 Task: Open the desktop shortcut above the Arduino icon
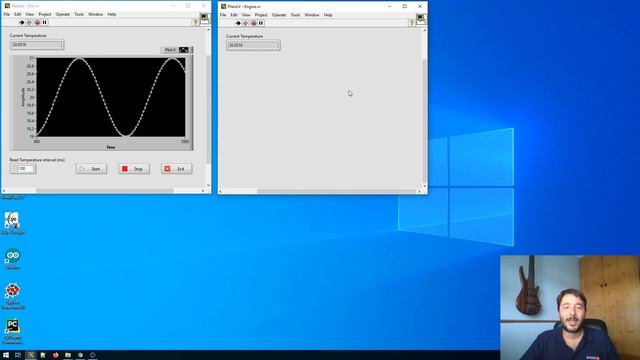click(x=12, y=223)
